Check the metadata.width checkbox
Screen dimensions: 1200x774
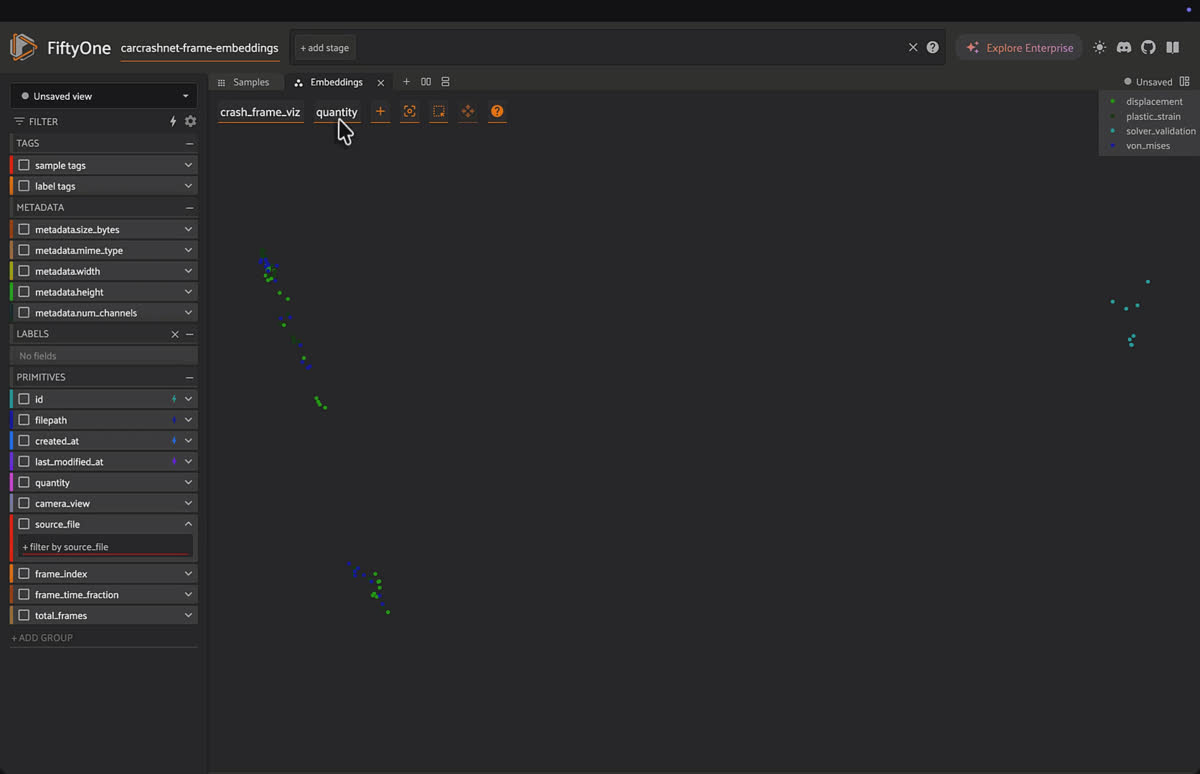[x=24, y=271]
